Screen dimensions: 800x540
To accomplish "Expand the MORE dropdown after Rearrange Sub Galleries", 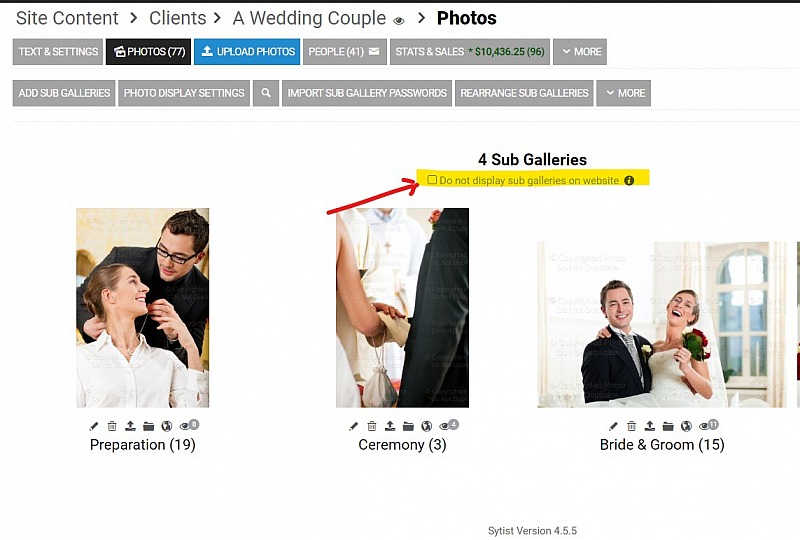I will coord(623,93).
